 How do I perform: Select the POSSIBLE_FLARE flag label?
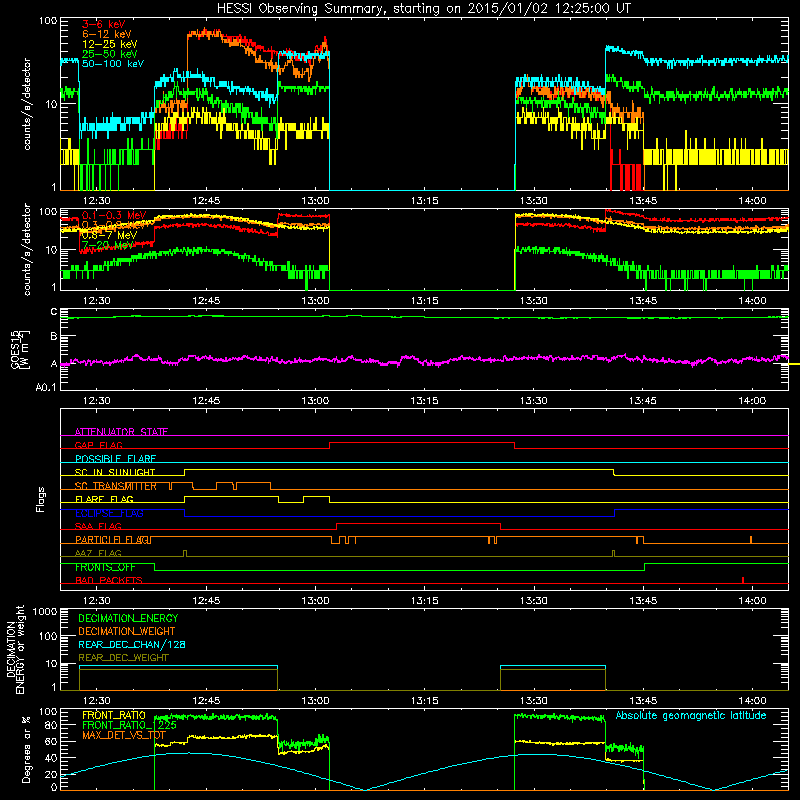(115, 459)
